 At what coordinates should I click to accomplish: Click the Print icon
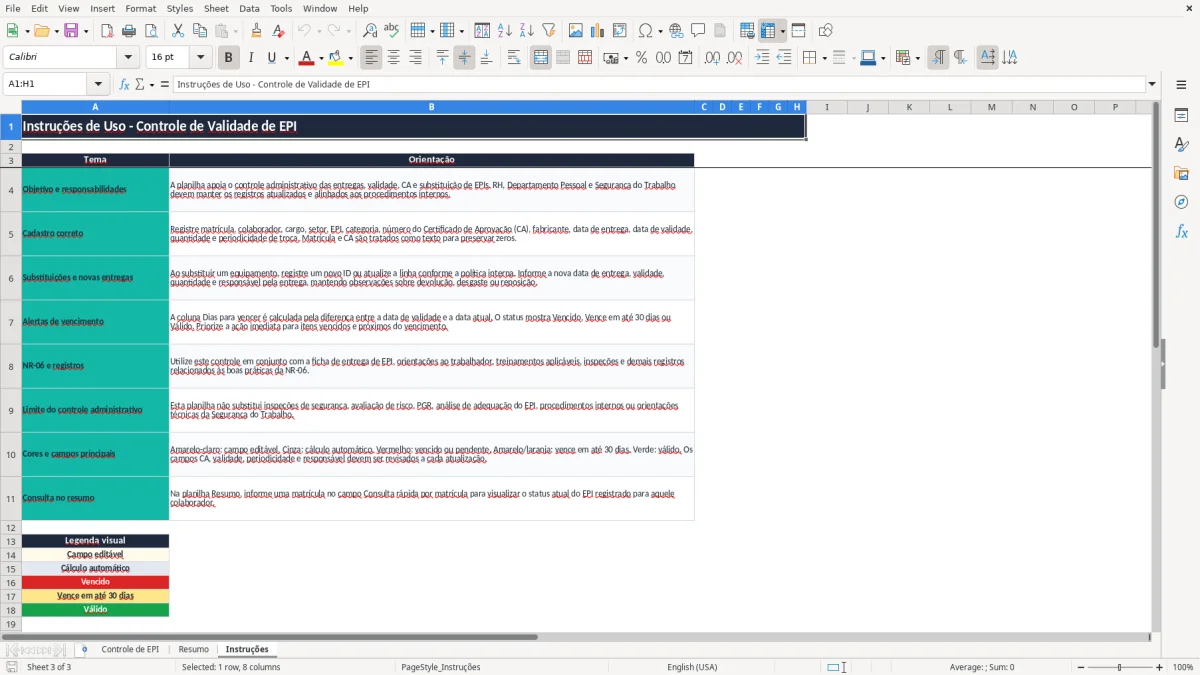(x=127, y=31)
